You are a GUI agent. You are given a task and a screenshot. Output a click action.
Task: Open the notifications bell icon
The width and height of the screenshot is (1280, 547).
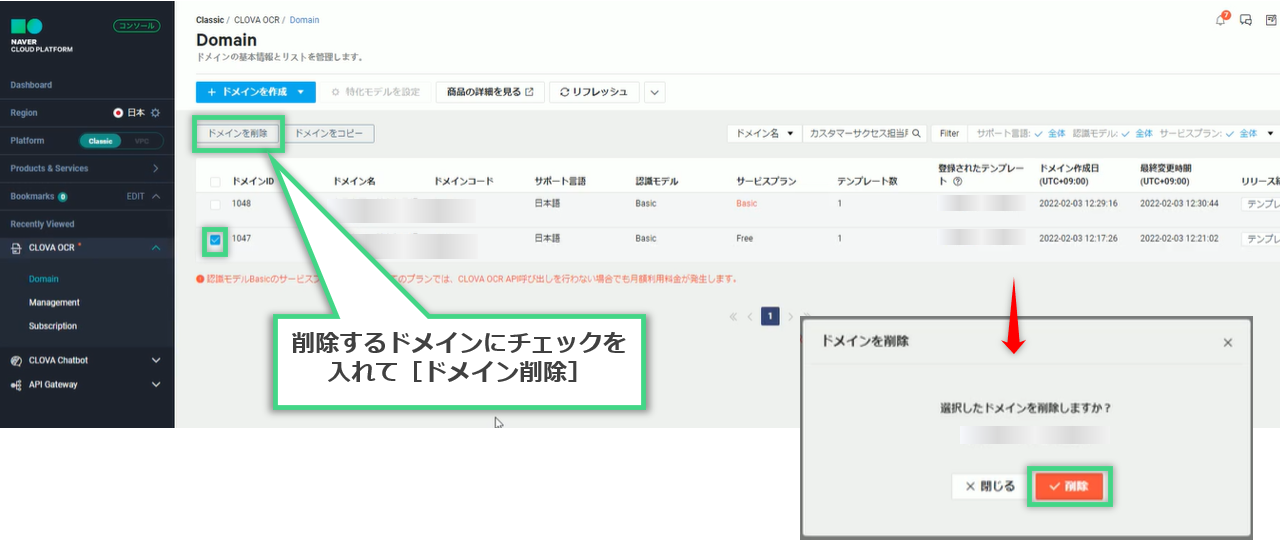(1220, 20)
